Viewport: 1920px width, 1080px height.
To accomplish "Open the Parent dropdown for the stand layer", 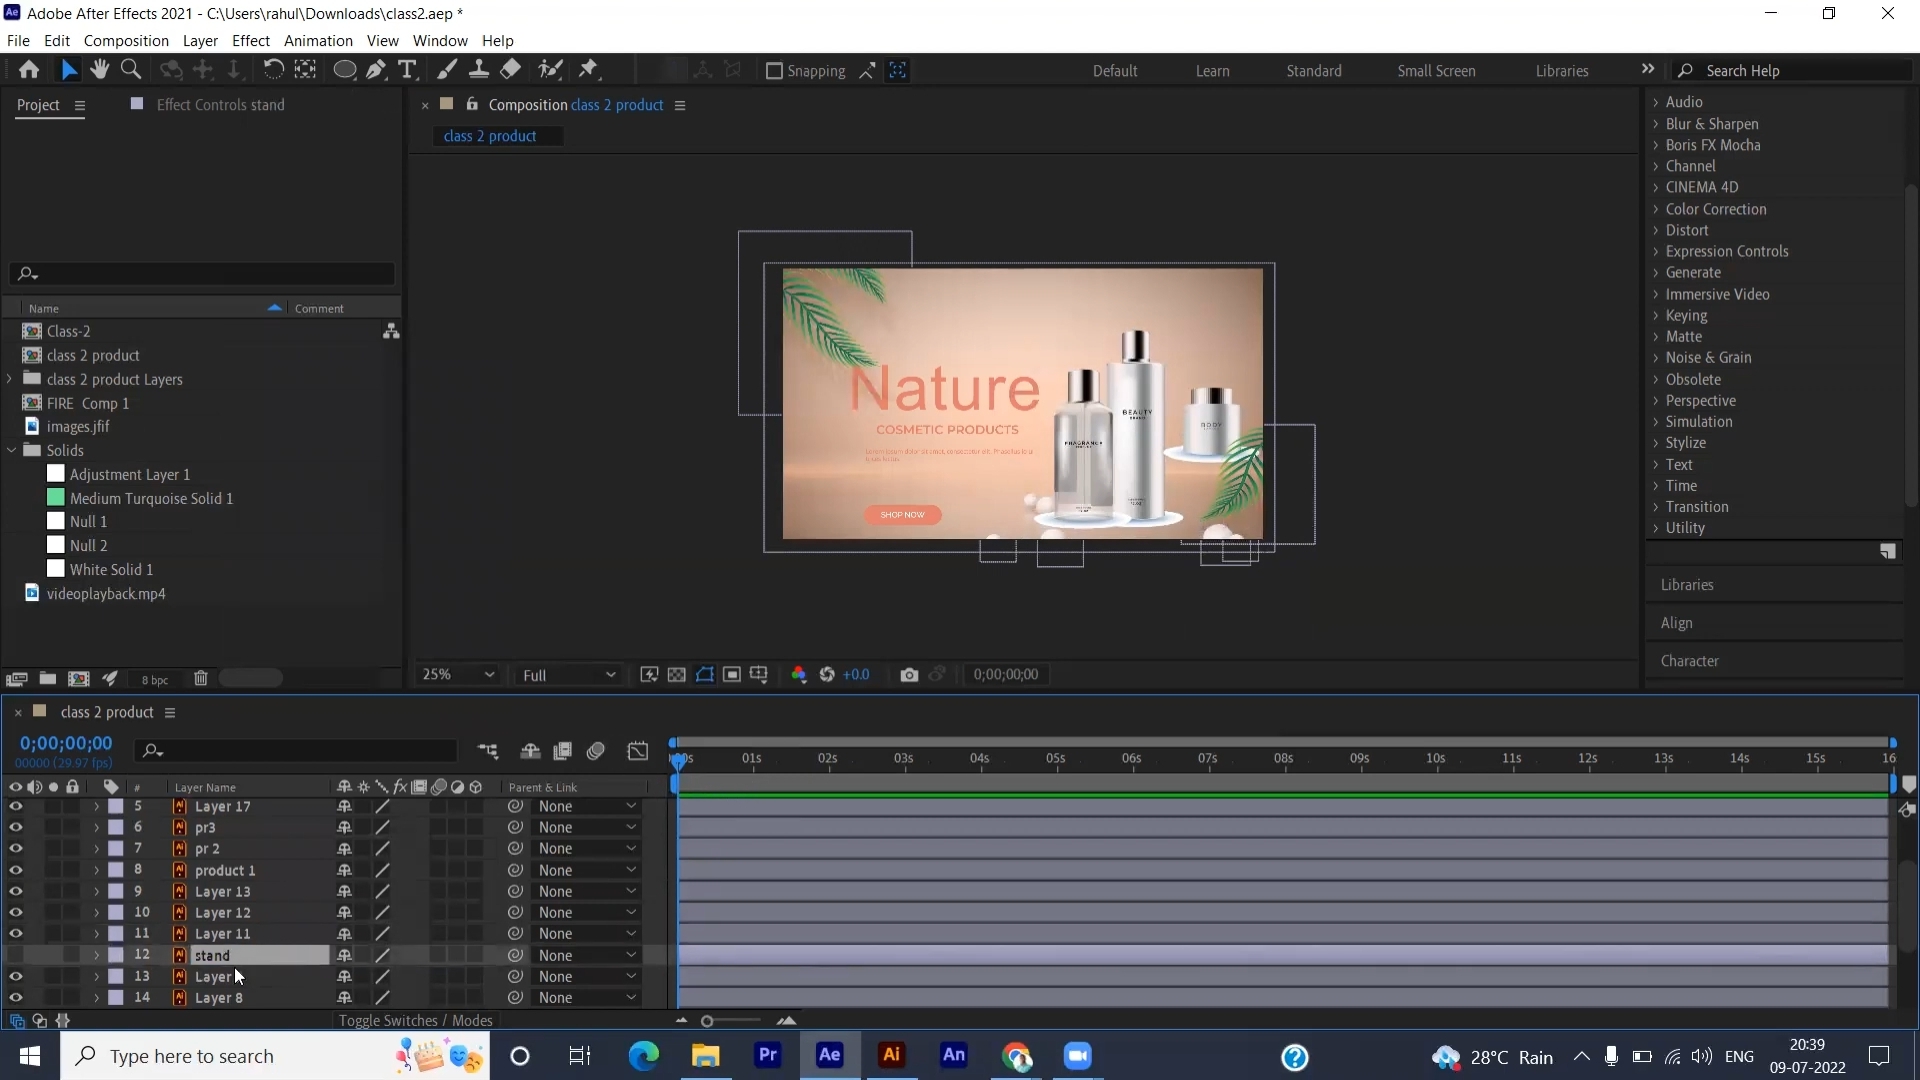I will tap(587, 955).
